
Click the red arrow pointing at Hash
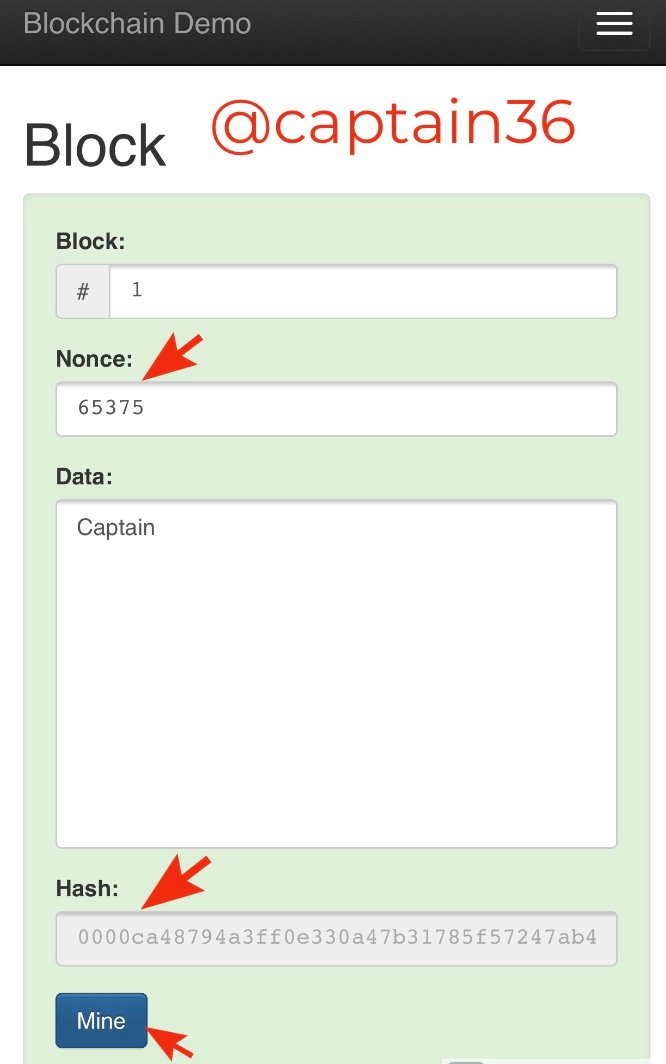(176, 880)
